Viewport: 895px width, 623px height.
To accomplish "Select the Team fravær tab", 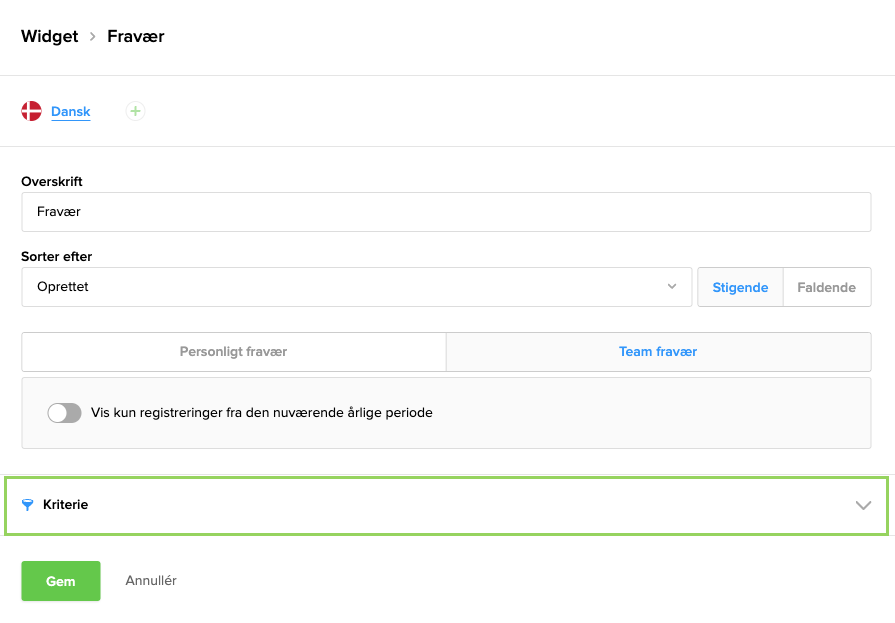I will click(x=658, y=352).
